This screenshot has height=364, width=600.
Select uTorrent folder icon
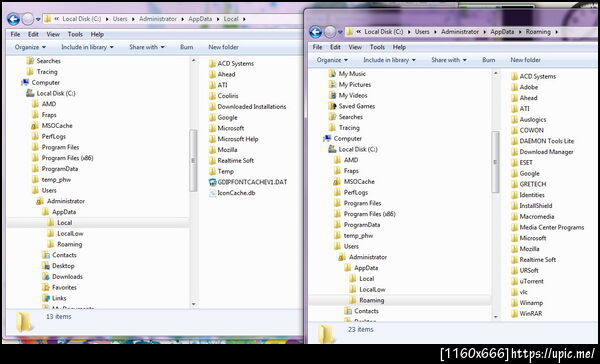pyautogui.click(x=515, y=281)
